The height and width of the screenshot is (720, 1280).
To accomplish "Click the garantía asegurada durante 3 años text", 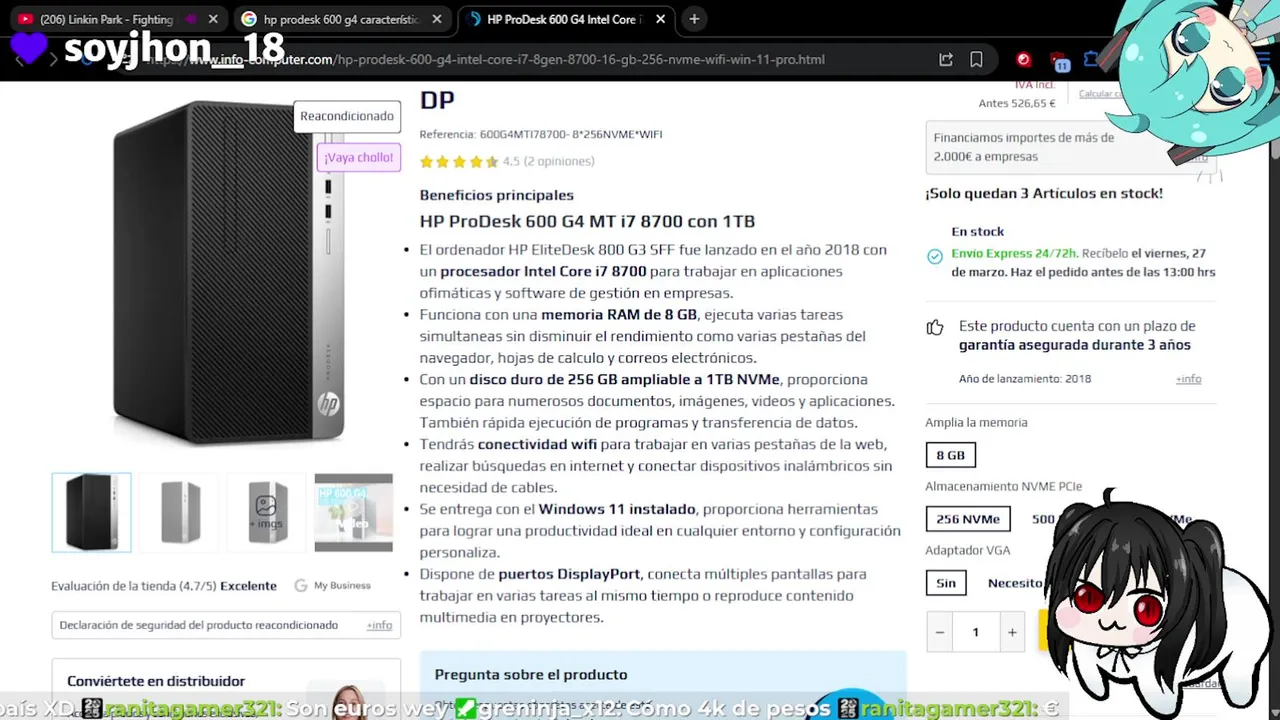I will [1075, 345].
